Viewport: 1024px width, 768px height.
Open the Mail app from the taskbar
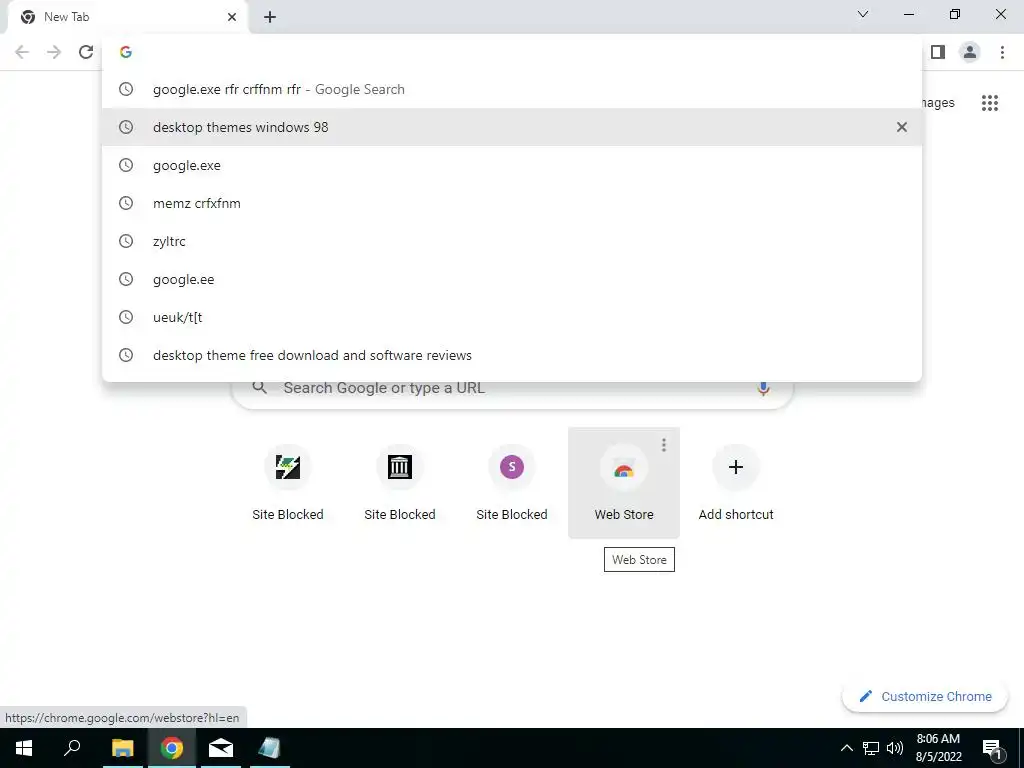pos(221,748)
